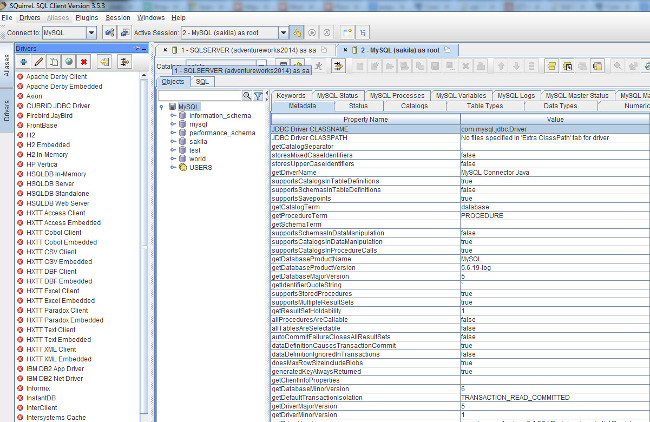Image resolution: width=650 pixels, height=422 pixels.
Task: Click the filter funnel icon above object tree
Action: click(x=258, y=96)
